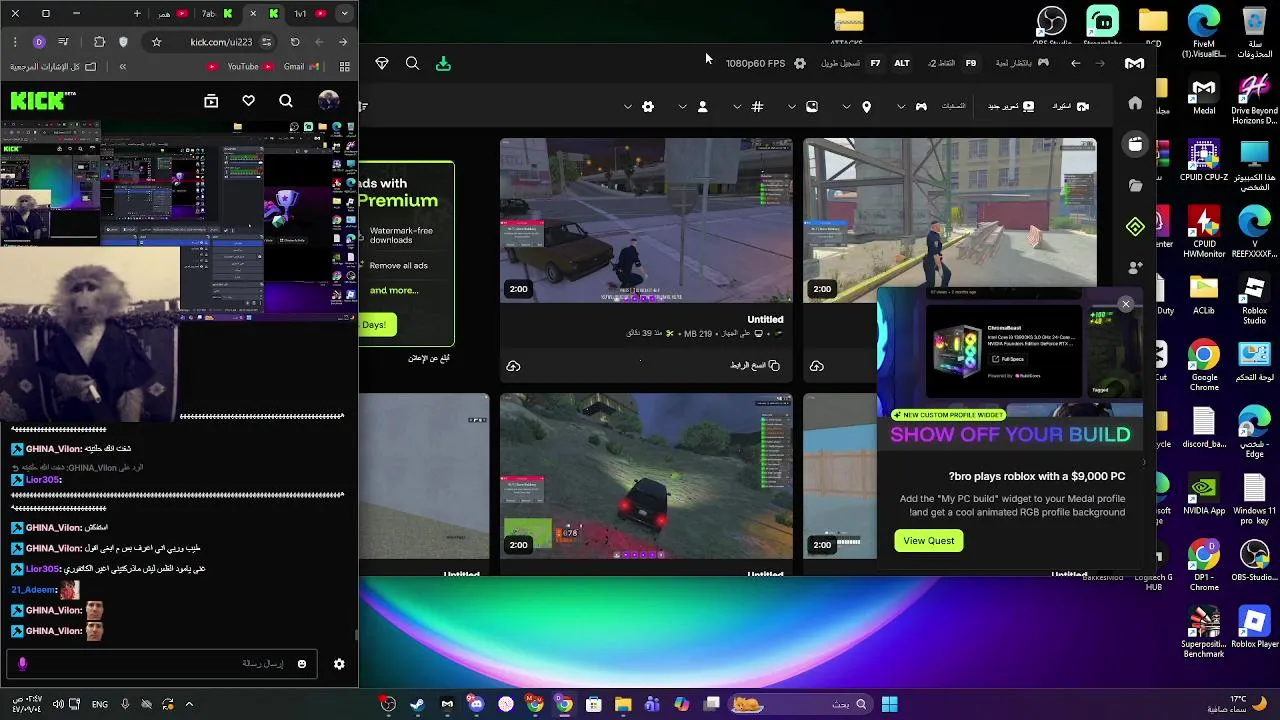Open site info icon in address bar
Viewport: 1280px width, 720px height.
266,42
